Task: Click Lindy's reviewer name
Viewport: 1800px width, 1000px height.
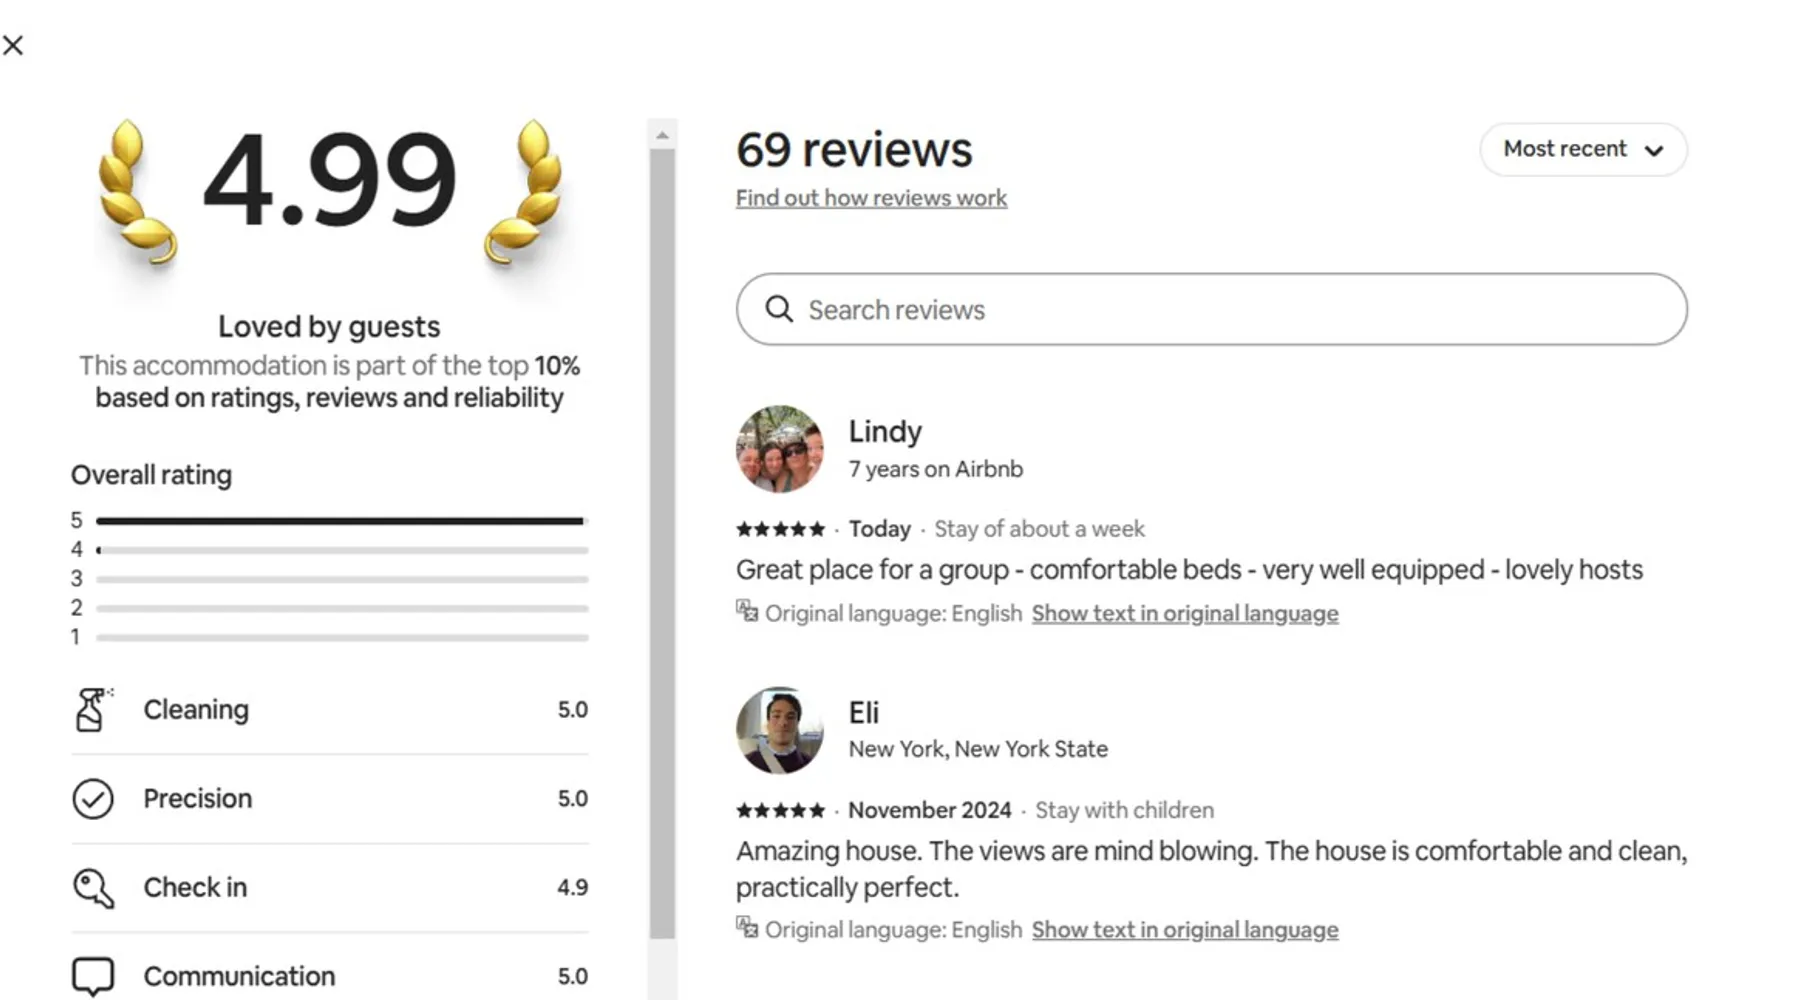Action: tap(885, 431)
